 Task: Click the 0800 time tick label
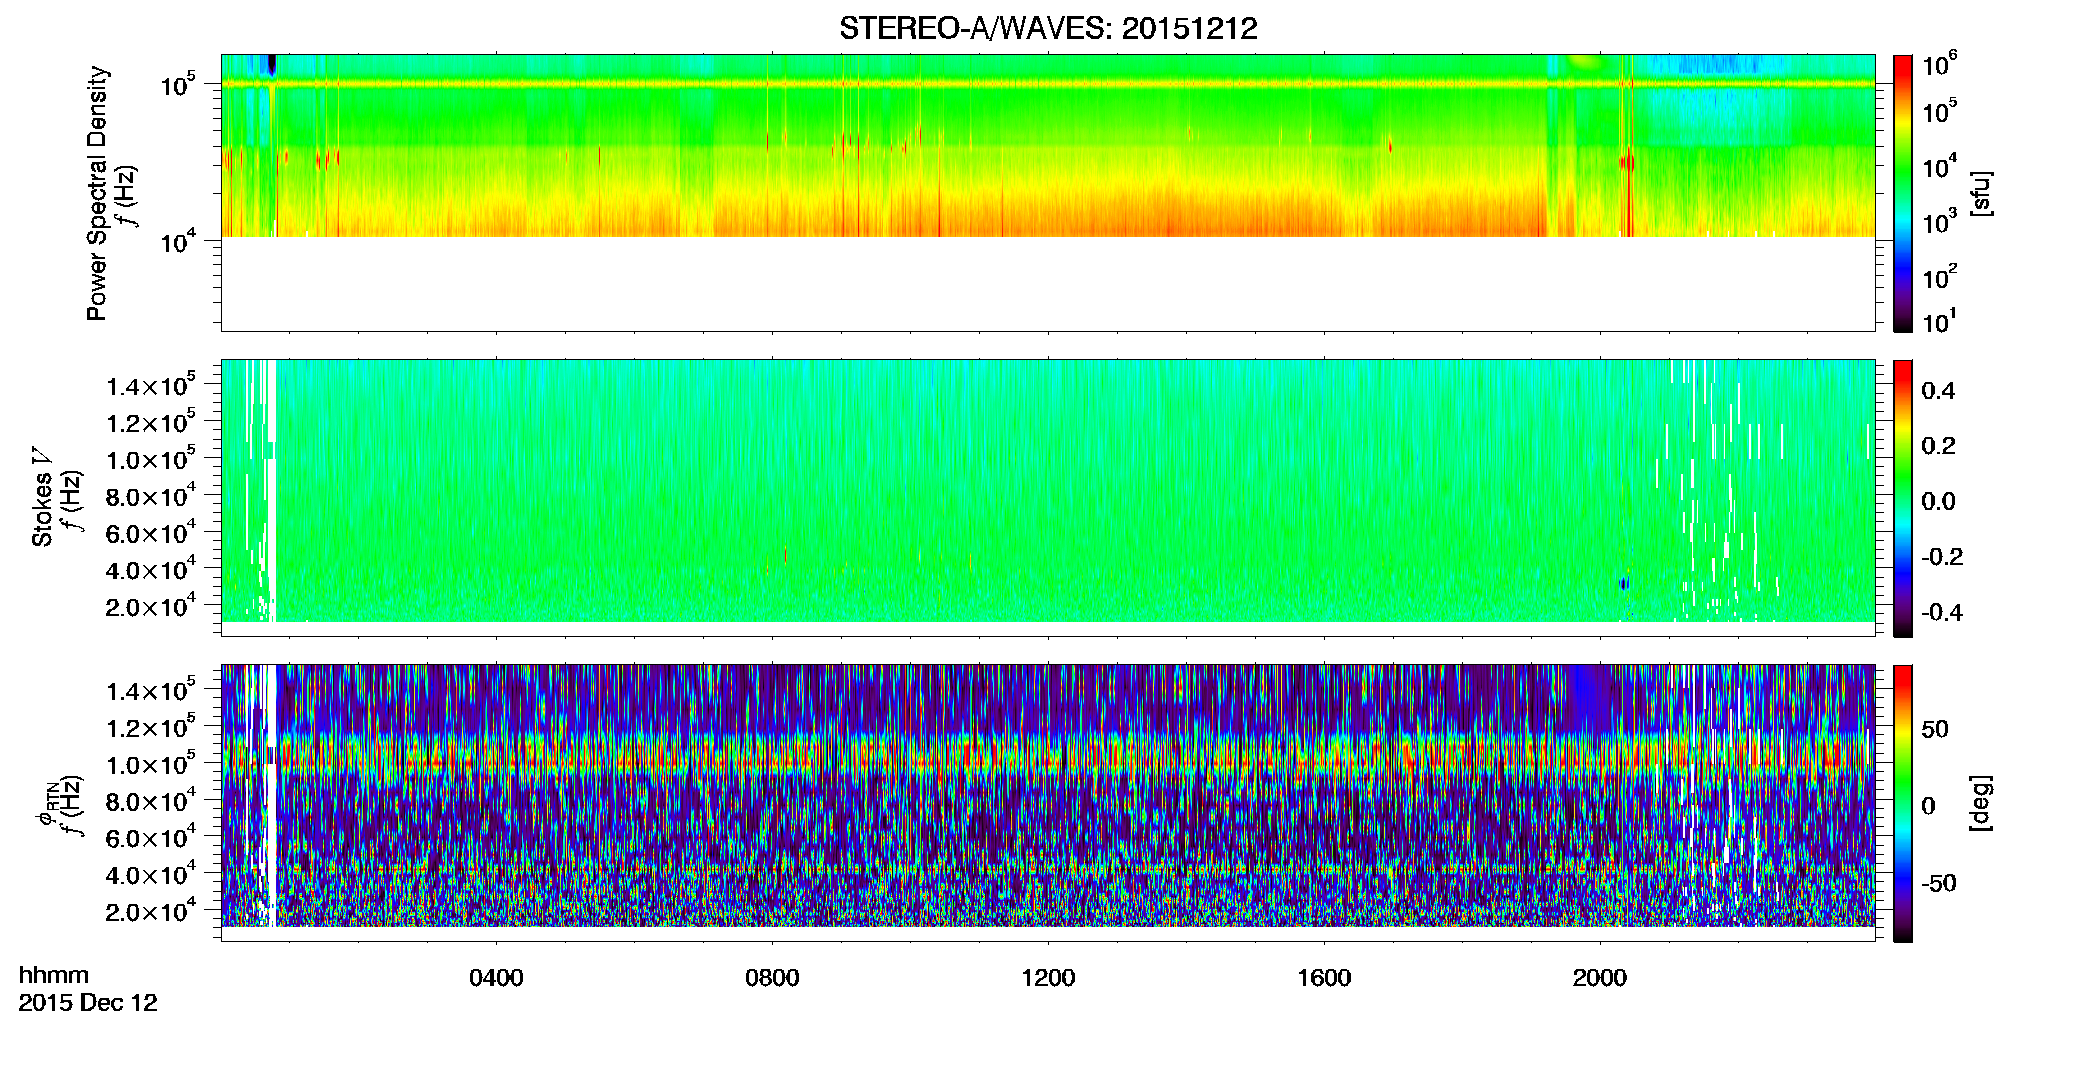772,978
